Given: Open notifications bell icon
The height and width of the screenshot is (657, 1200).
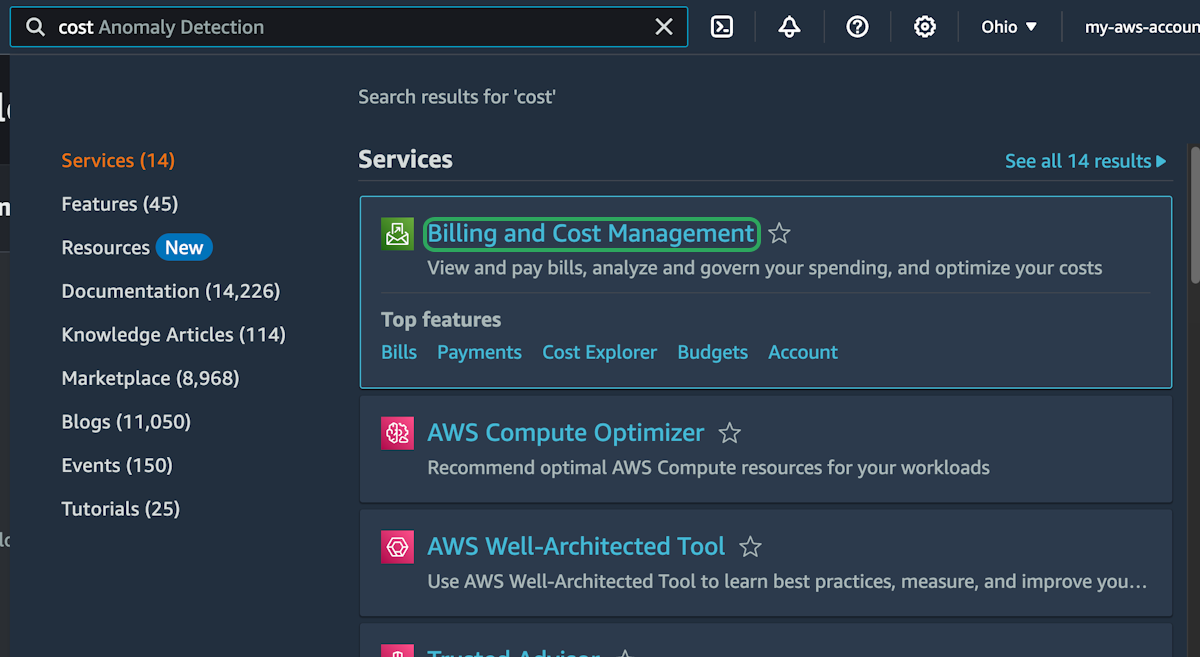Looking at the screenshot, I should (x=789, y=27).
